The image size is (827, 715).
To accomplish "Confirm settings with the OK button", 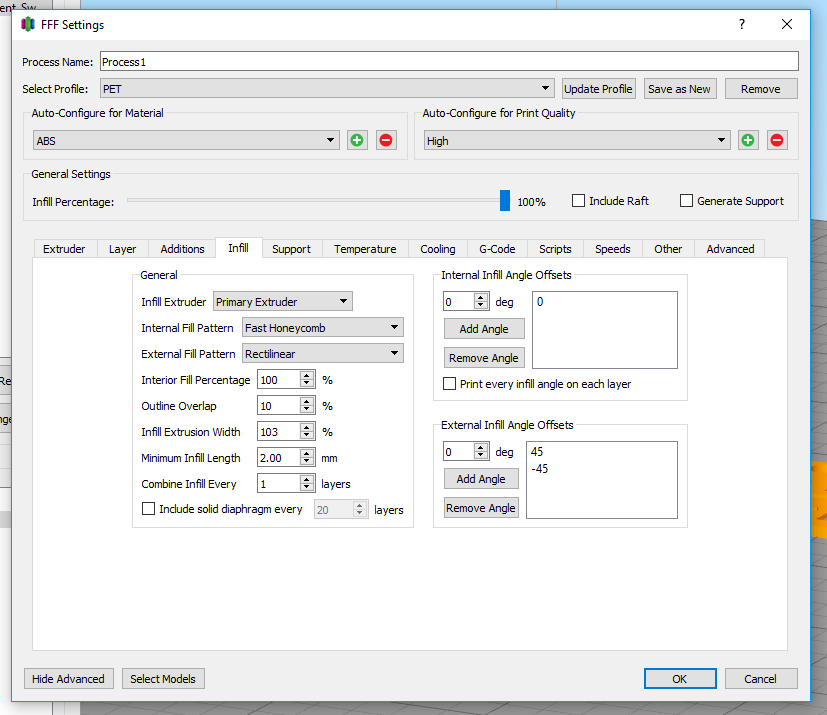I will click(680, 679).
